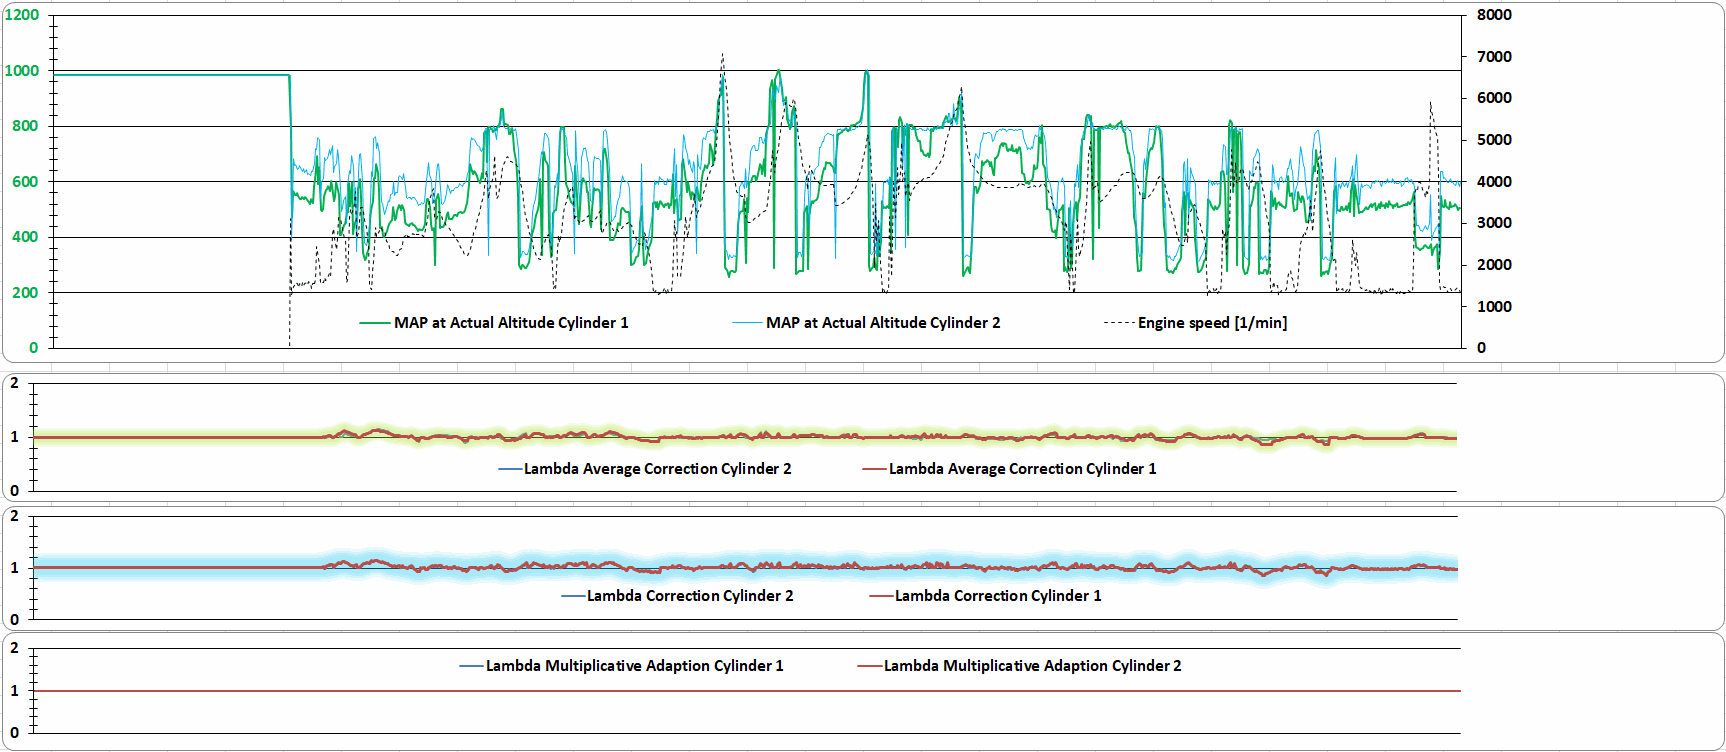Click the green 200 label on the MAP axis
The height and width of the screenshot is (752, 1726).
click(26, 293)
